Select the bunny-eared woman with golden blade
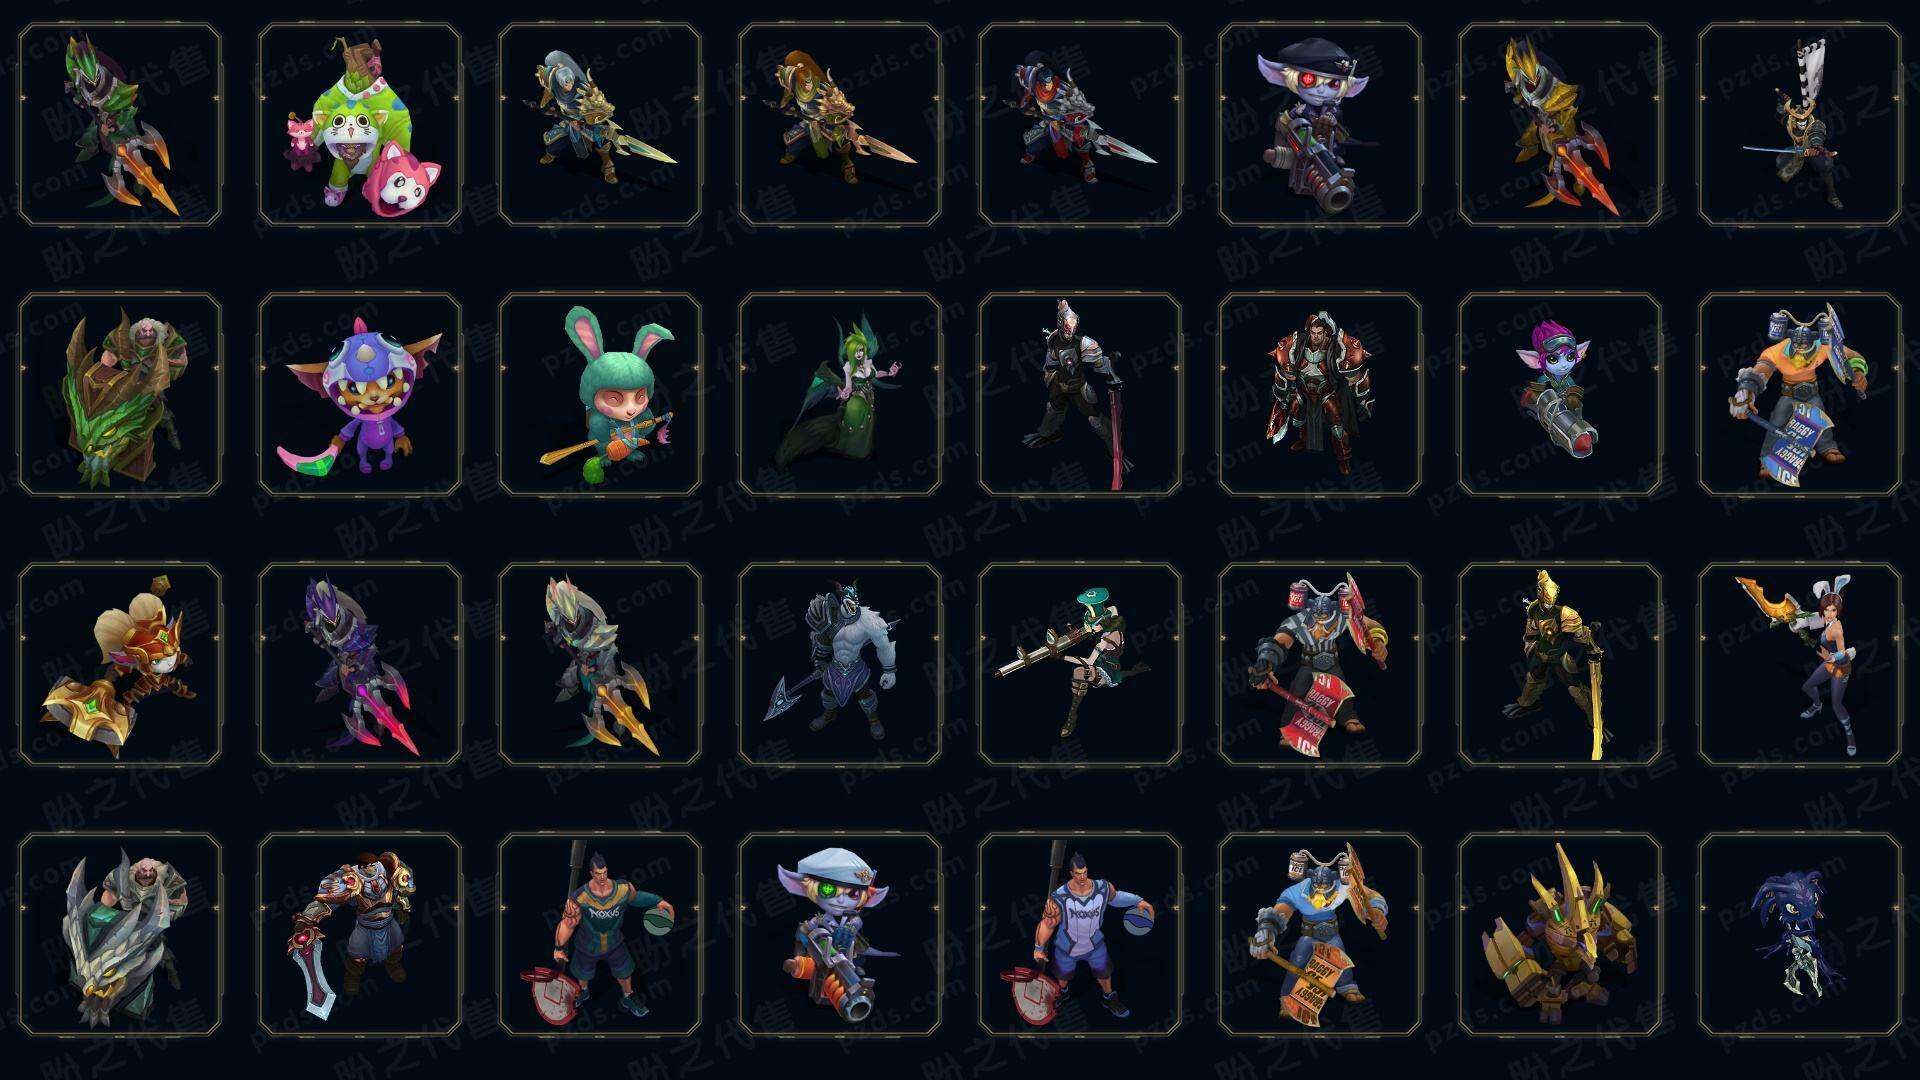This screenshot has height=1080, width=1920. click(1800, 665)
